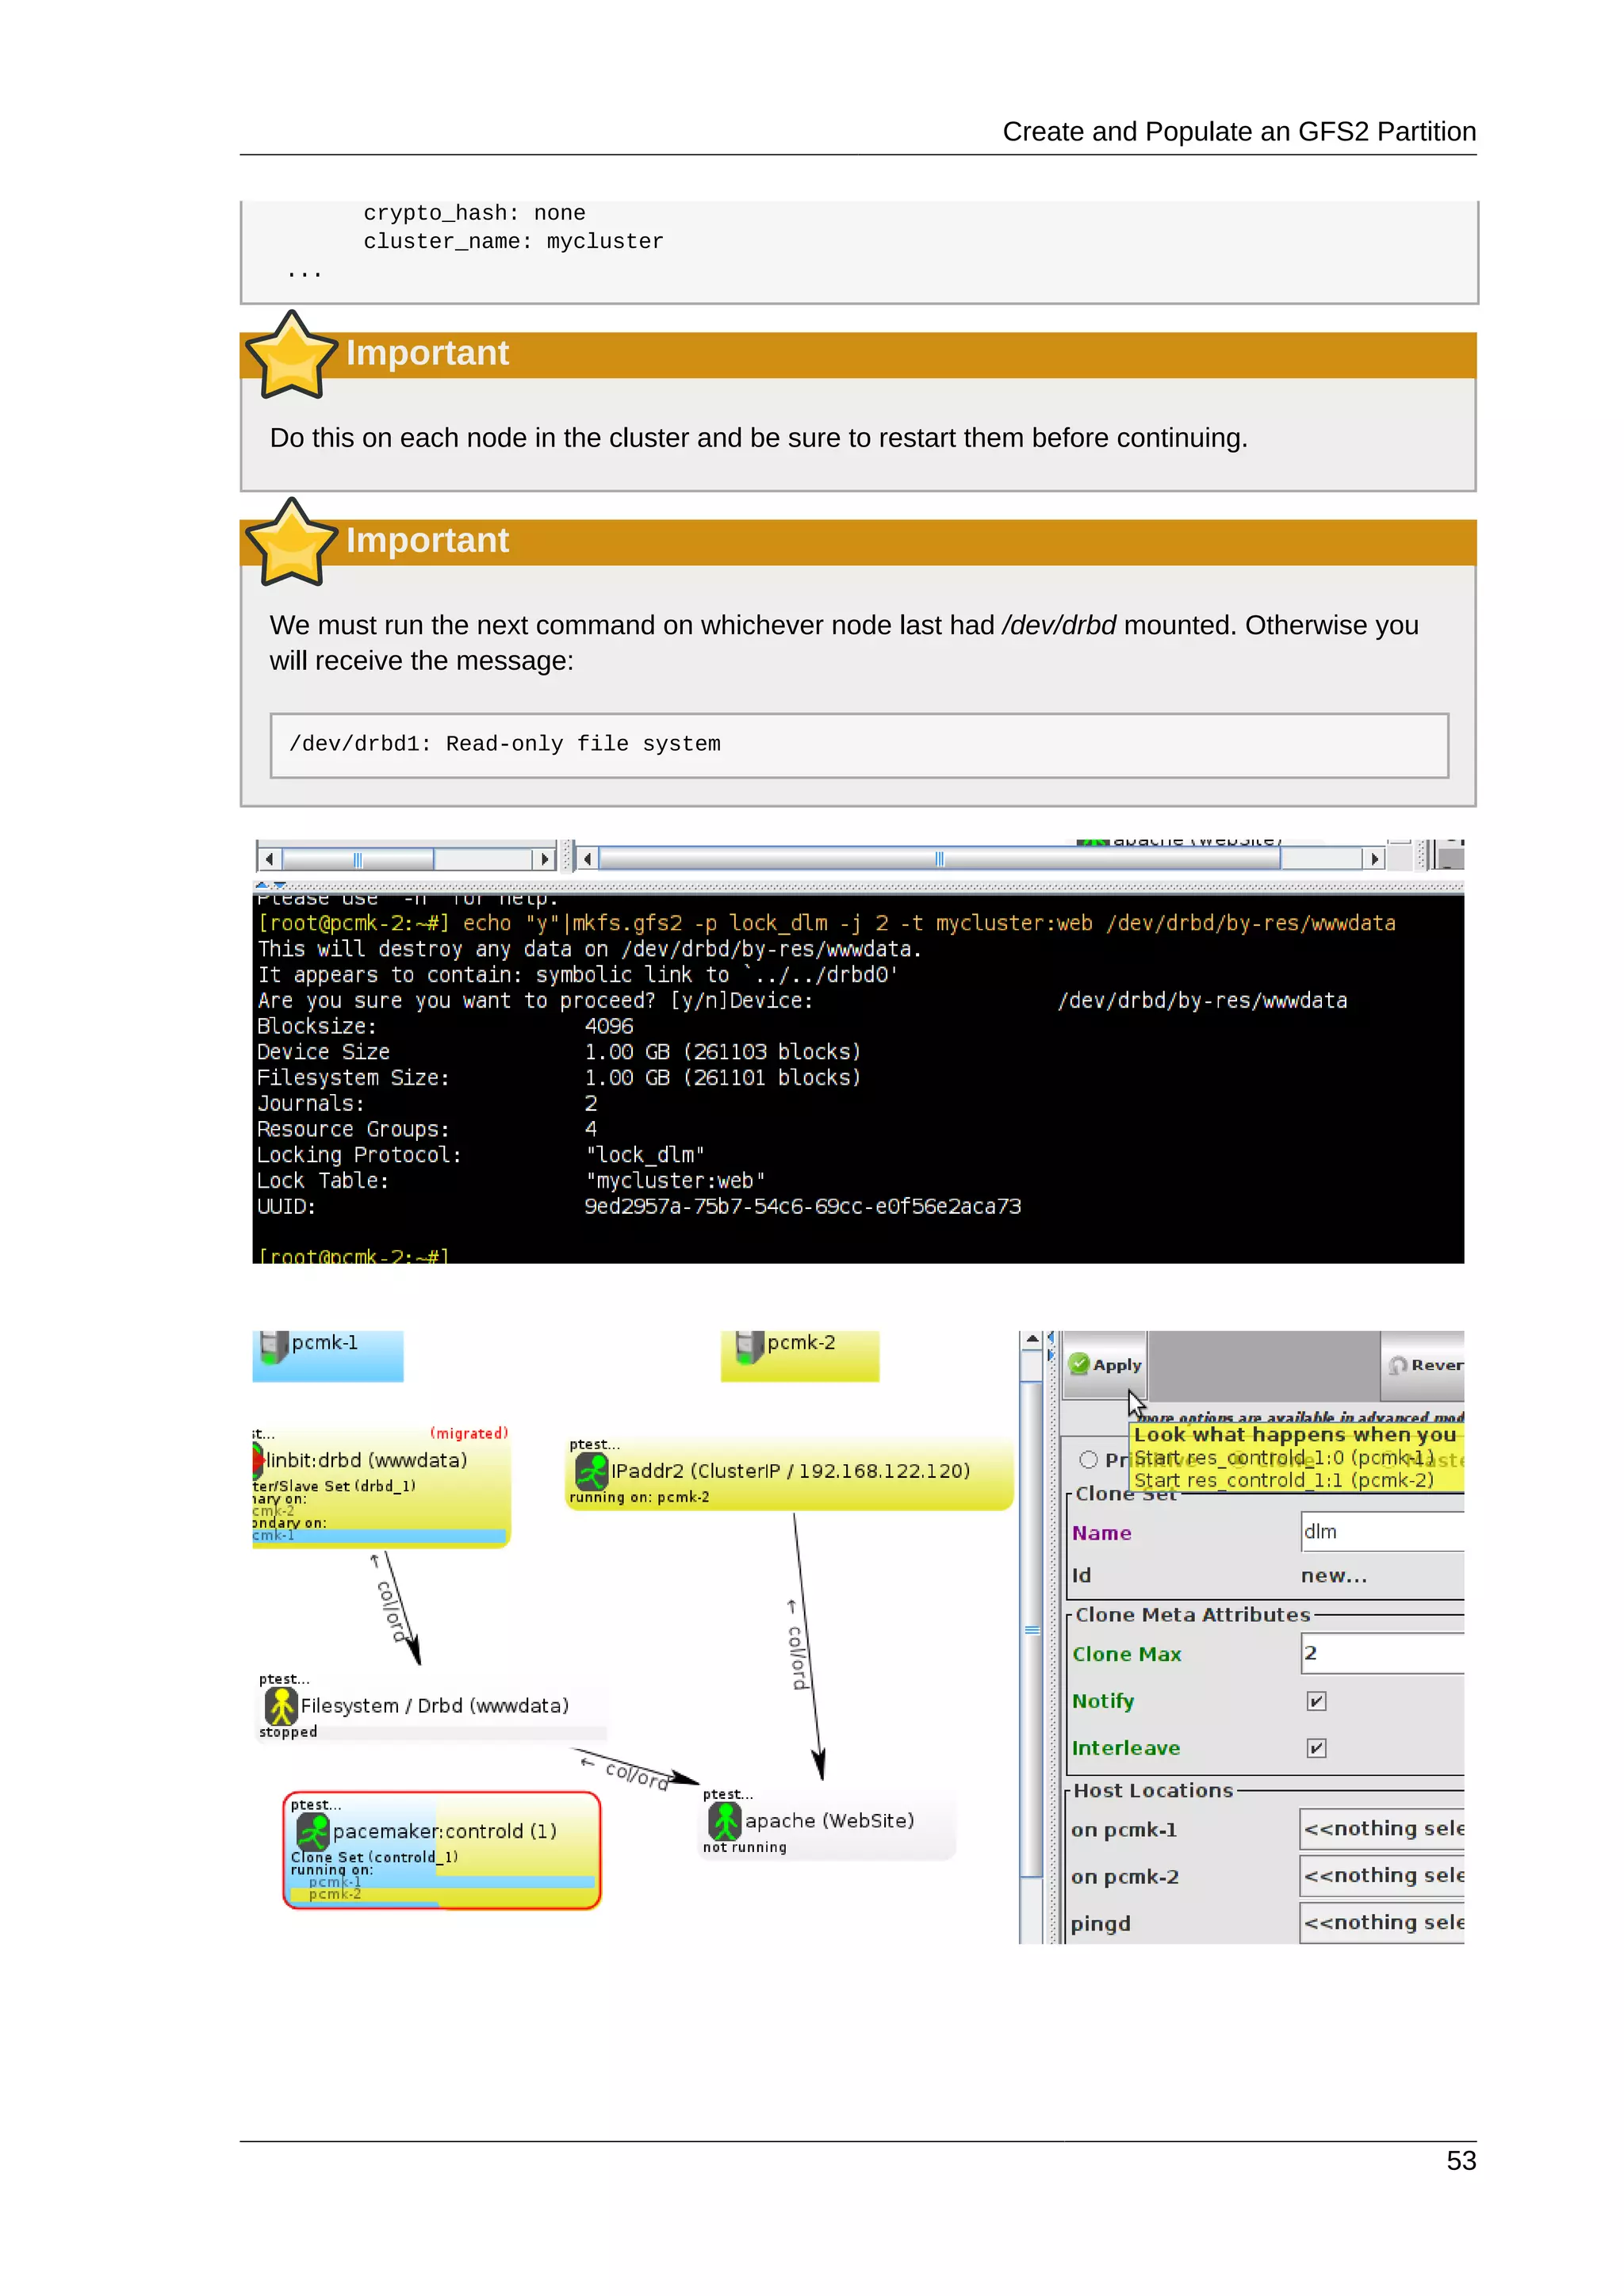Click the thumb of the vertical scrollbar

coord(1032,1629)
